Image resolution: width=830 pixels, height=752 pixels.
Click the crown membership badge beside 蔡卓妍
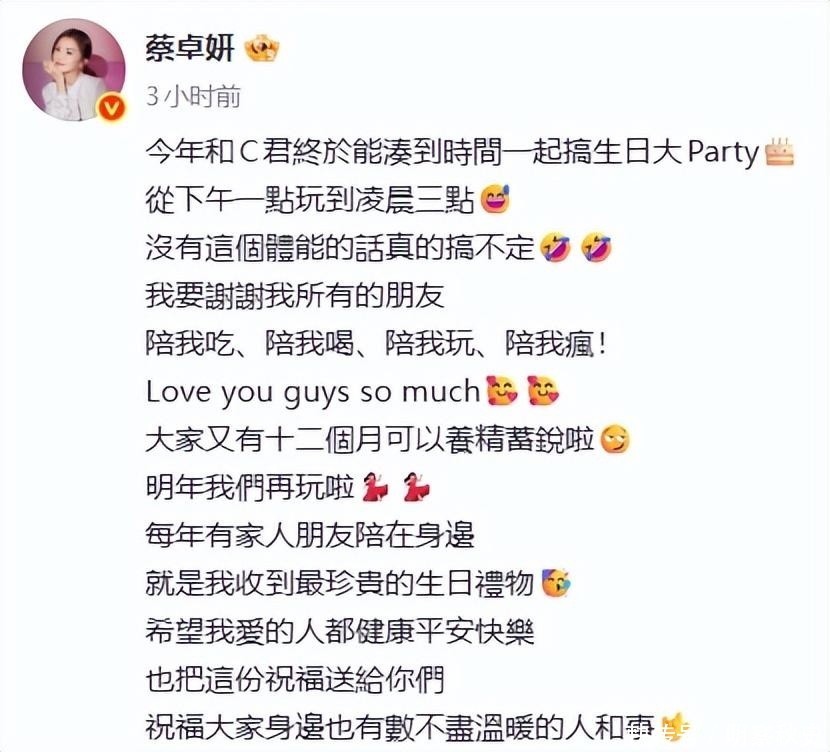click(261, 48)
